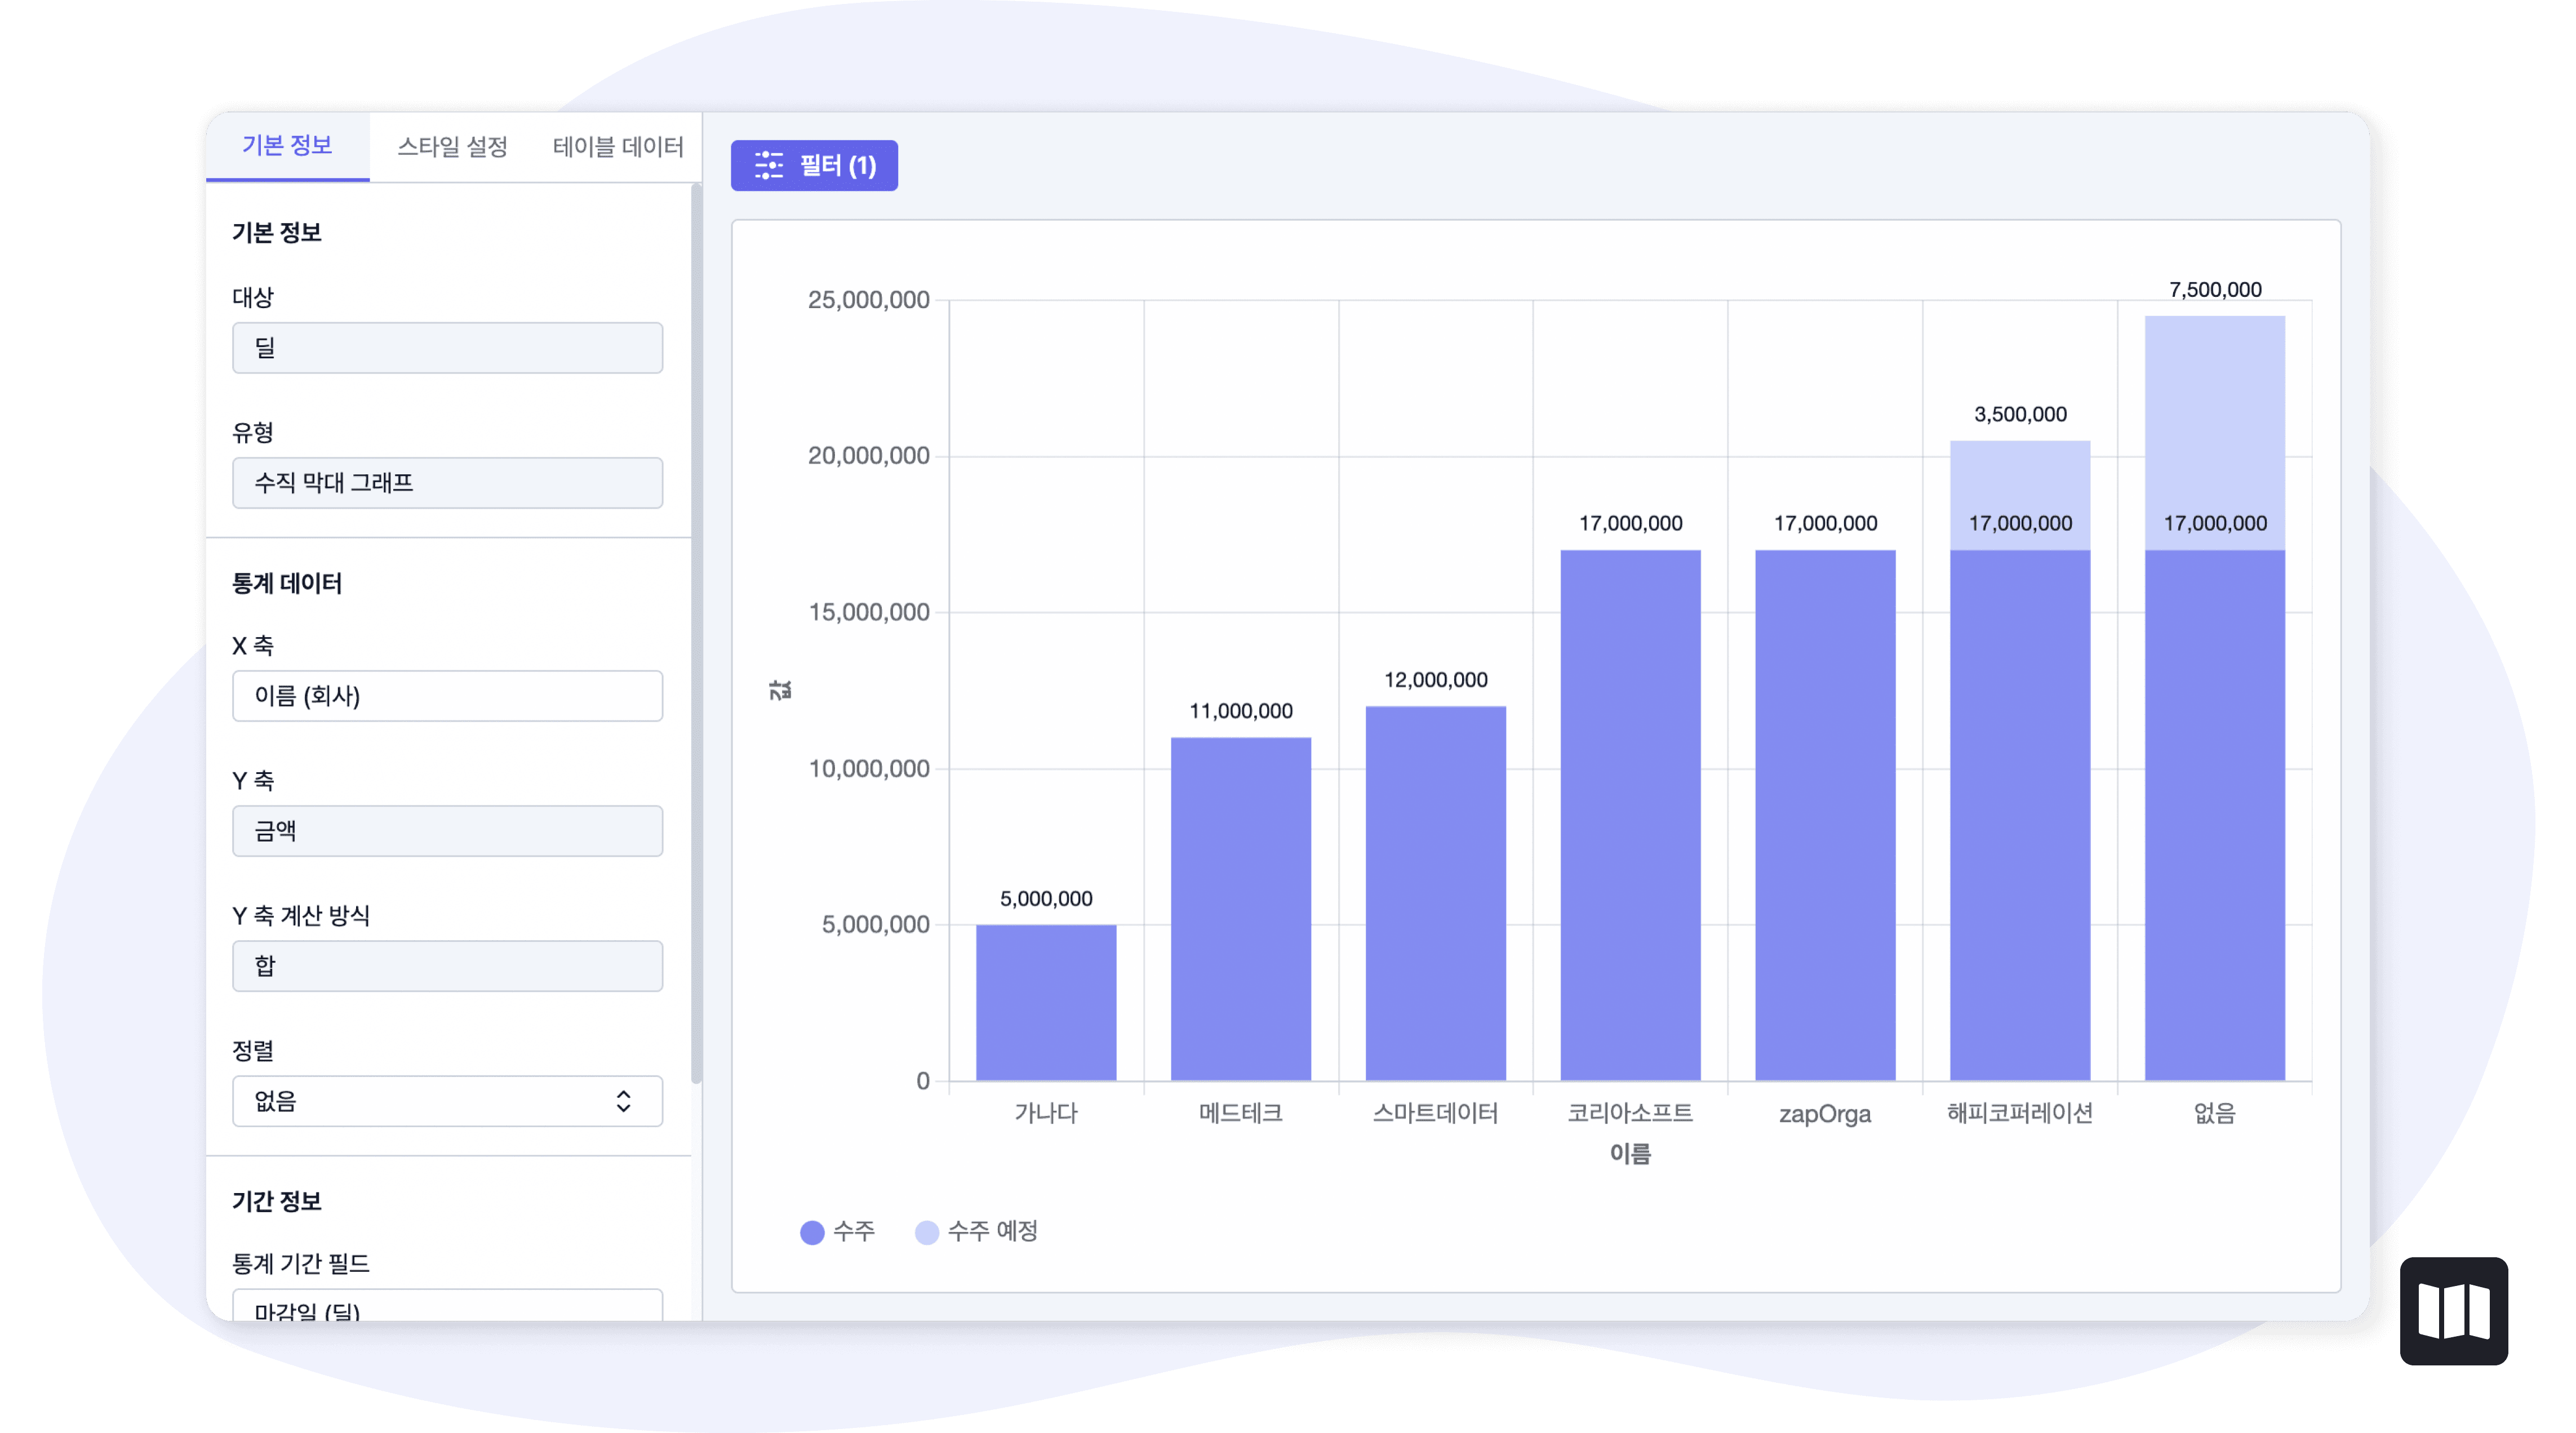Click the 10,000,000 y-axis tick
This screenshot has height=1433, width=2576.
(868, 769)
